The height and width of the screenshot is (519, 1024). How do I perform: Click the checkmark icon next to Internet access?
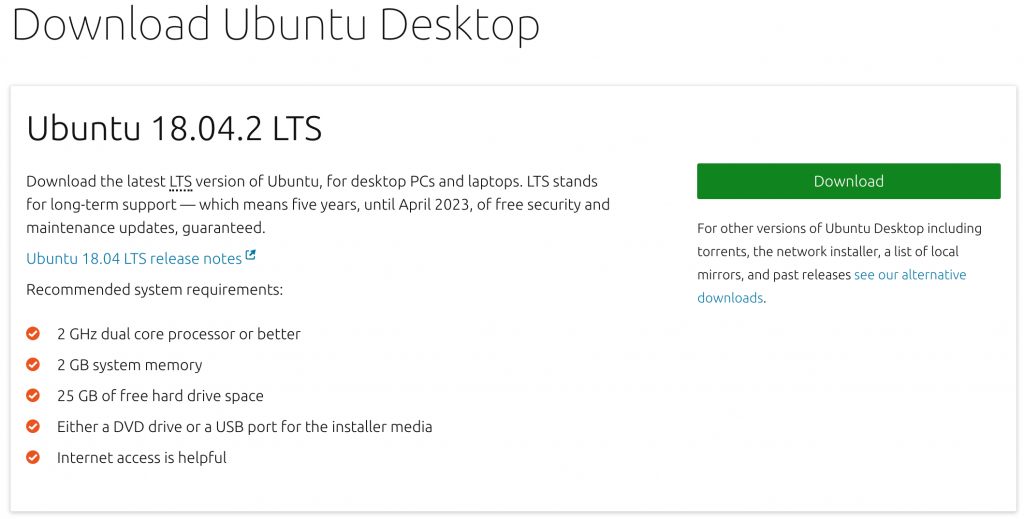(33, 458)
